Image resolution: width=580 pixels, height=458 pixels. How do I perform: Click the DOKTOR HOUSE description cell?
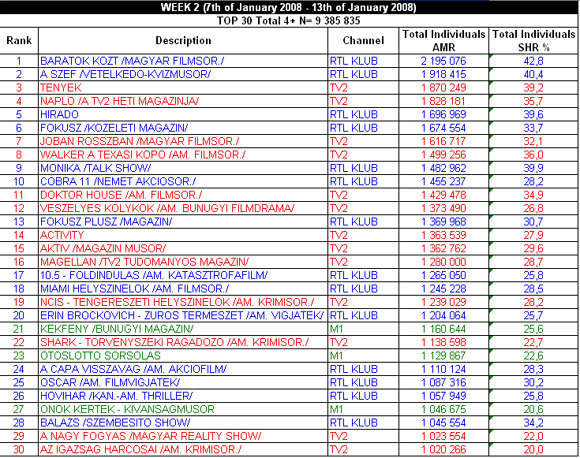183,195
